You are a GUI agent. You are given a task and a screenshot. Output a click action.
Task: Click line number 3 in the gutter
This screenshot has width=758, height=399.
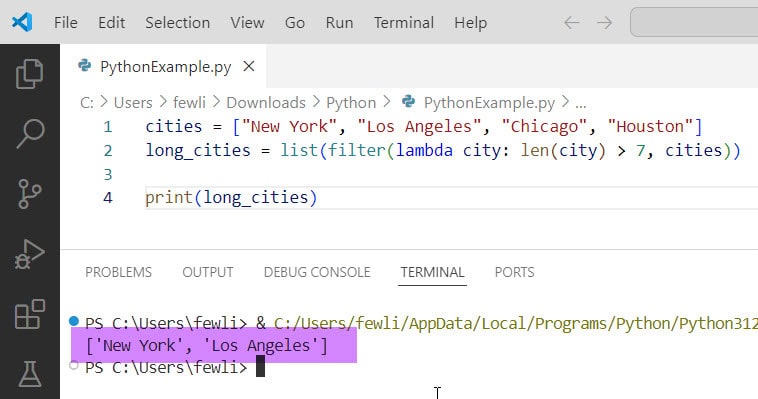108,174
